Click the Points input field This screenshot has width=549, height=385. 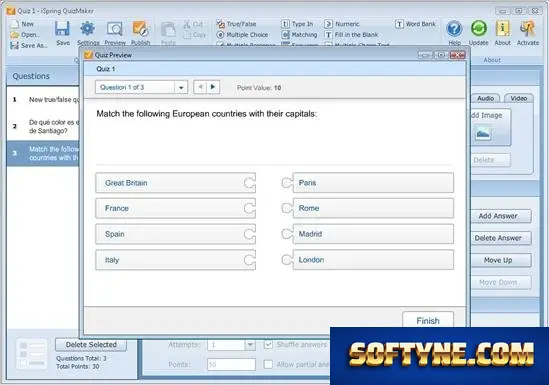click(231, 364)
